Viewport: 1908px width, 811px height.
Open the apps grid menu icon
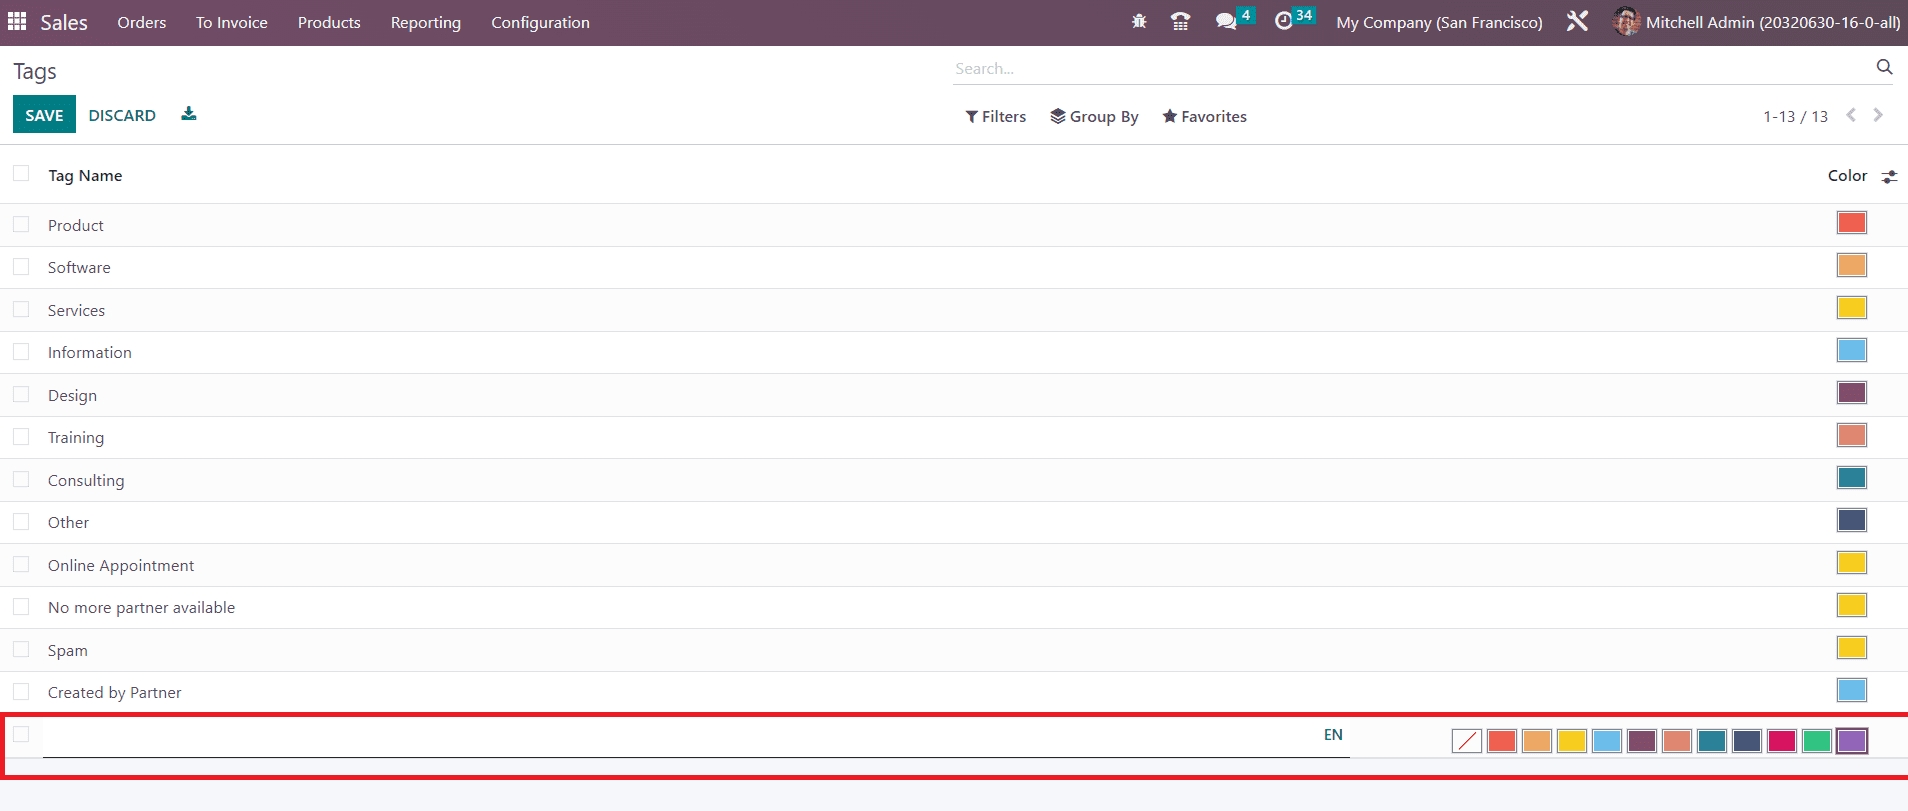17,22
